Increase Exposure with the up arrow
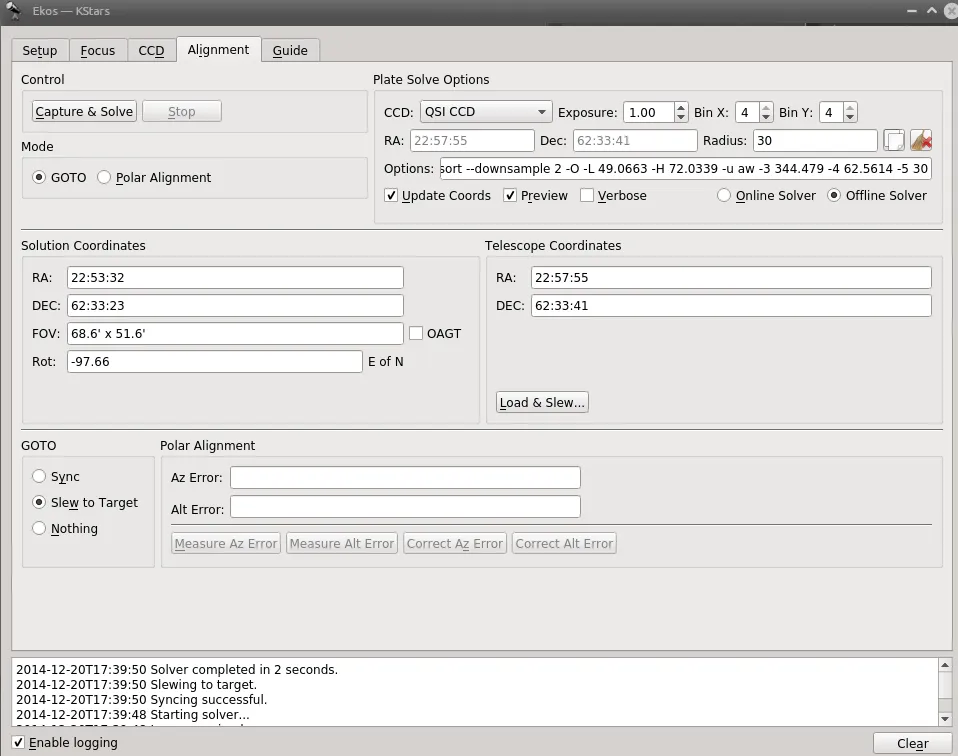 coord(681,107)
